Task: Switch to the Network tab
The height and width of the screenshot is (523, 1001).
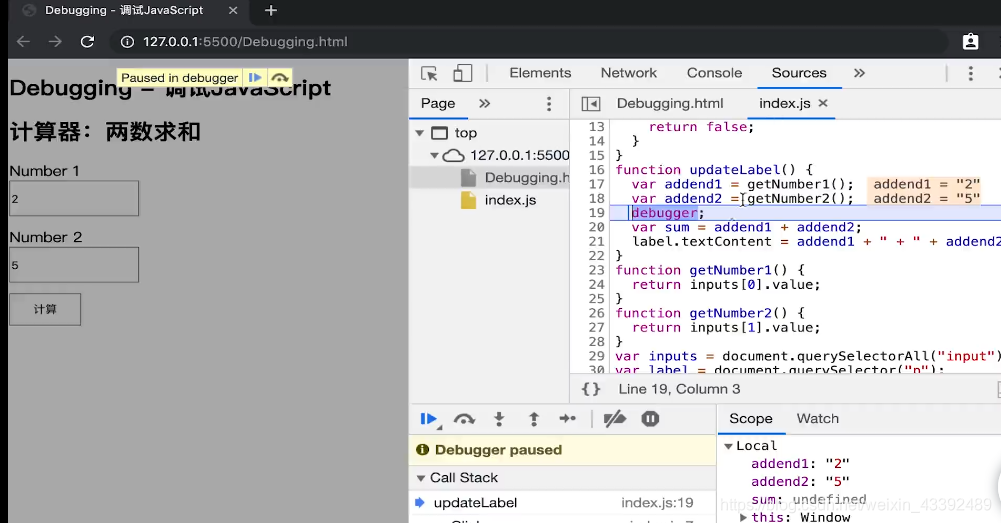Action: pos(629,73)
